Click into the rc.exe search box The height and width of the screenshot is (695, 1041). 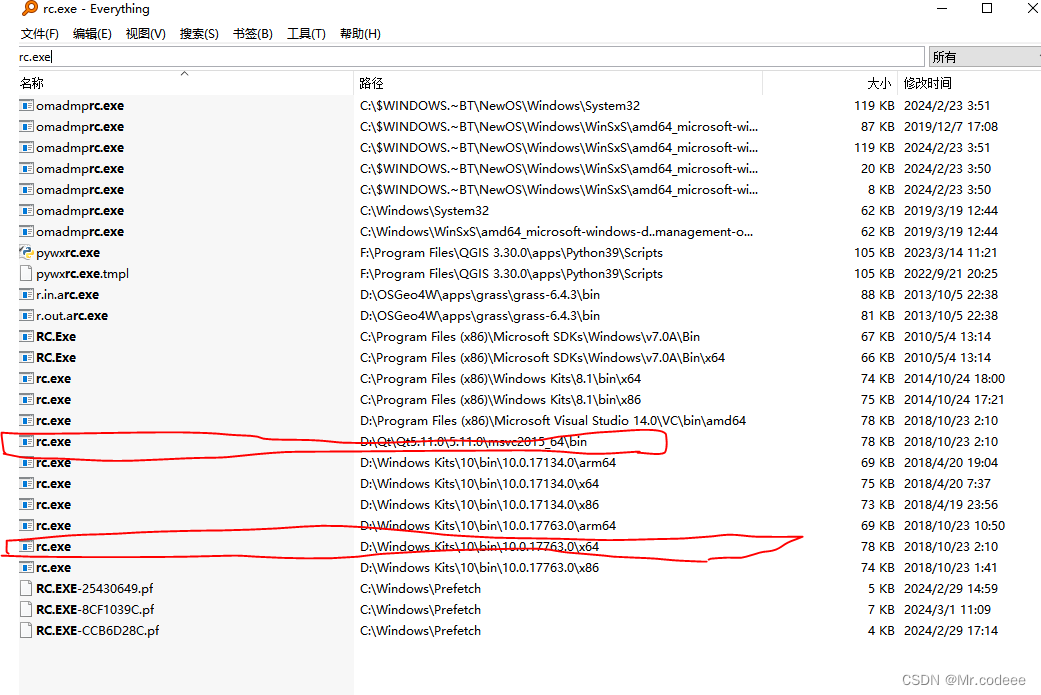pyautogui.click(x=470, y=57)
